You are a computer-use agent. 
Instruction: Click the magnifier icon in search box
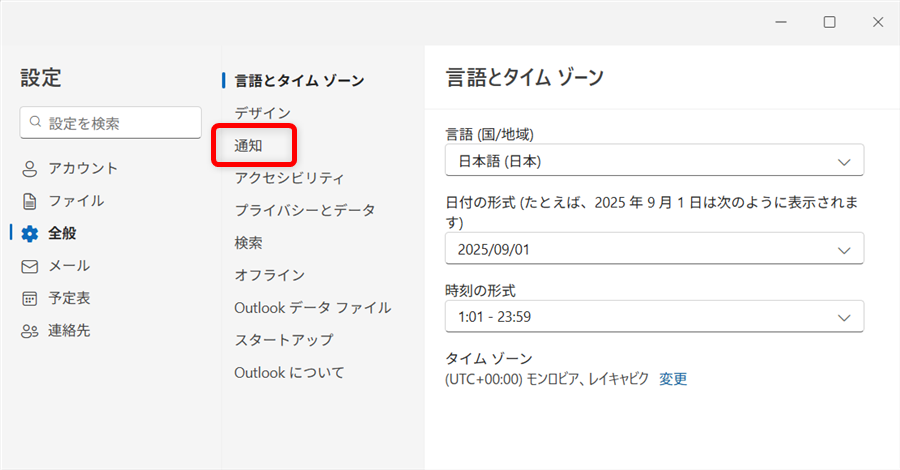pos(36,123)
